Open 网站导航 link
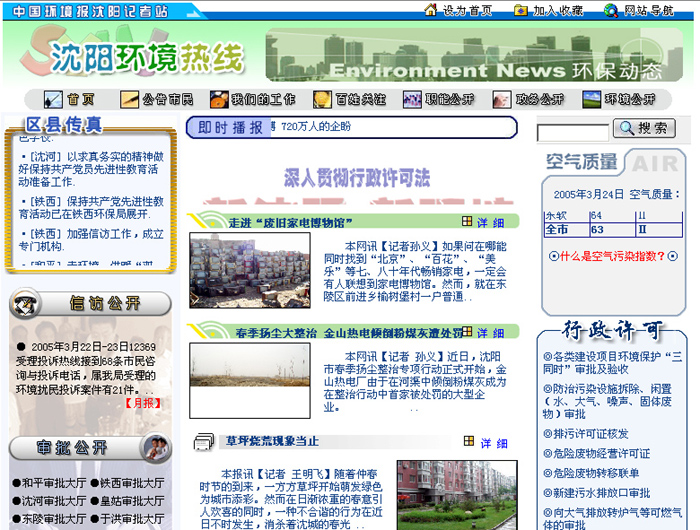Image resolution: width=700 pixels, height=530 pixels. point(649,10)
